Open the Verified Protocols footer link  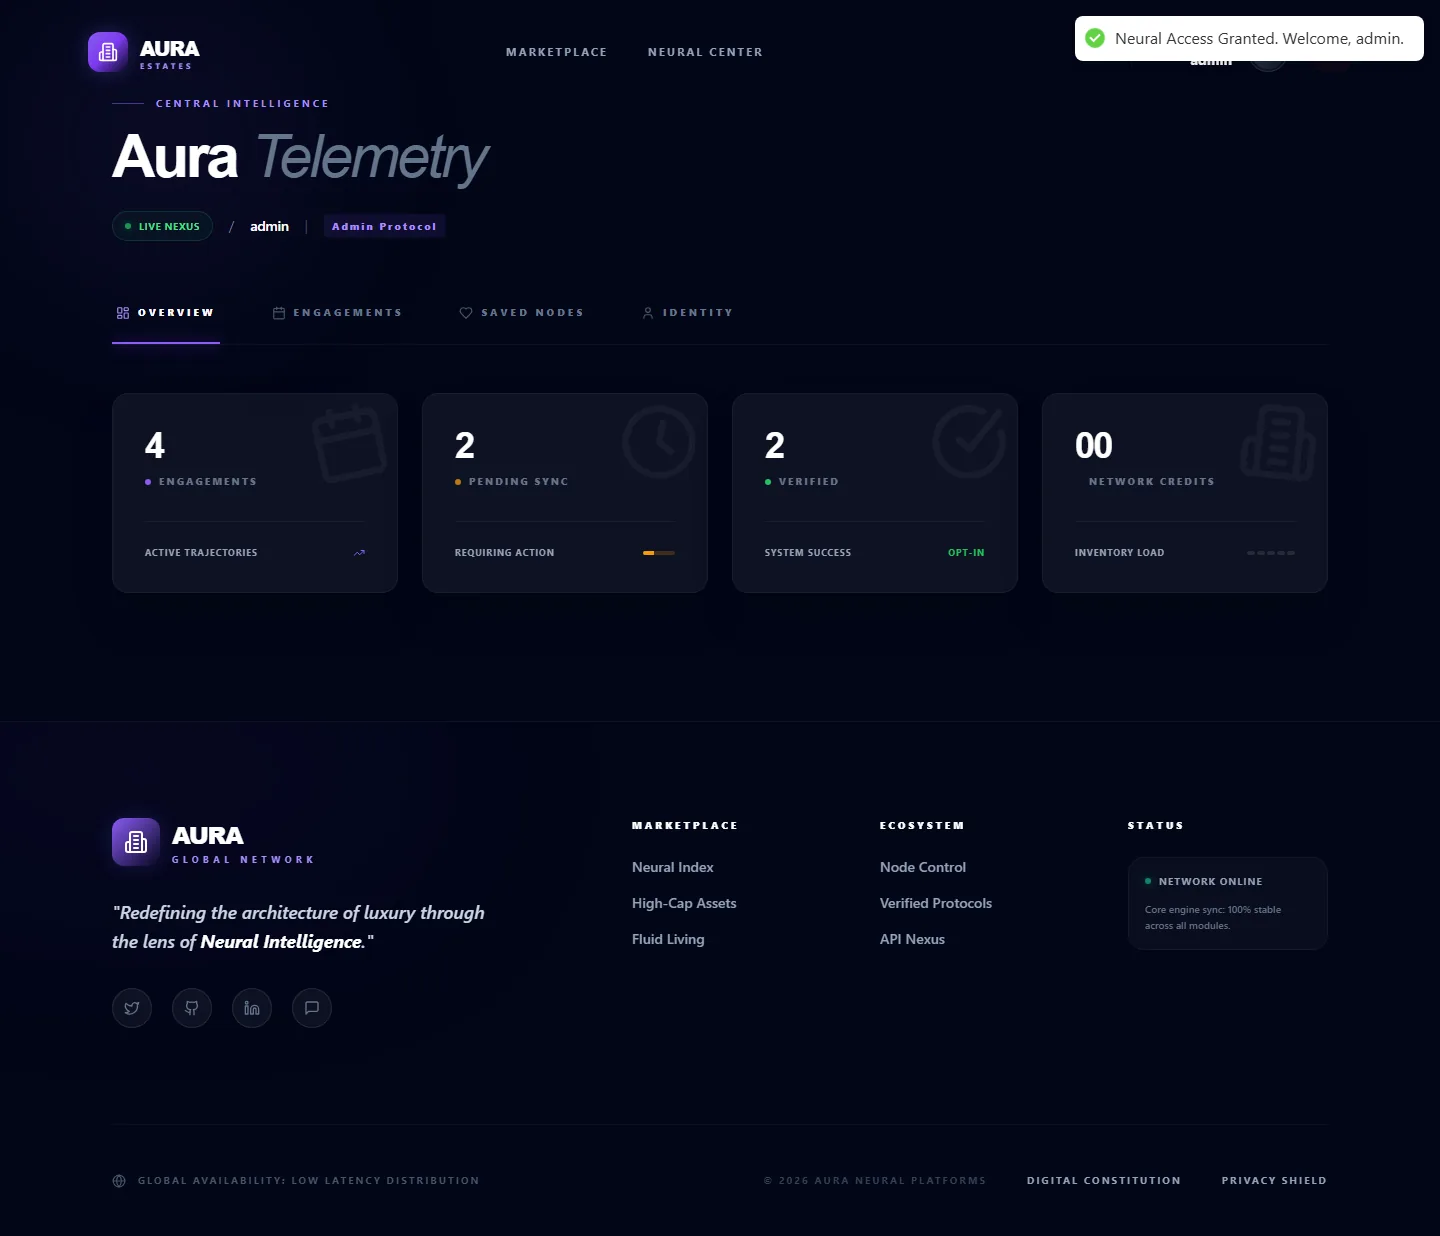click(936, 903)
